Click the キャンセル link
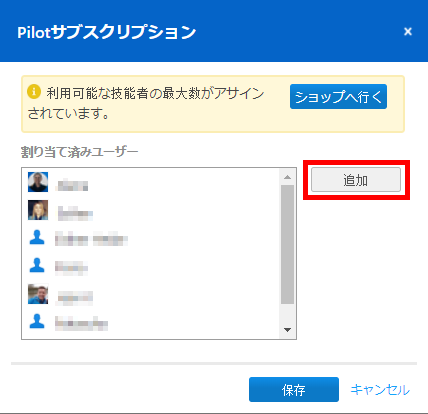Viewport: 428px width, 414px height. click(380, 389)
